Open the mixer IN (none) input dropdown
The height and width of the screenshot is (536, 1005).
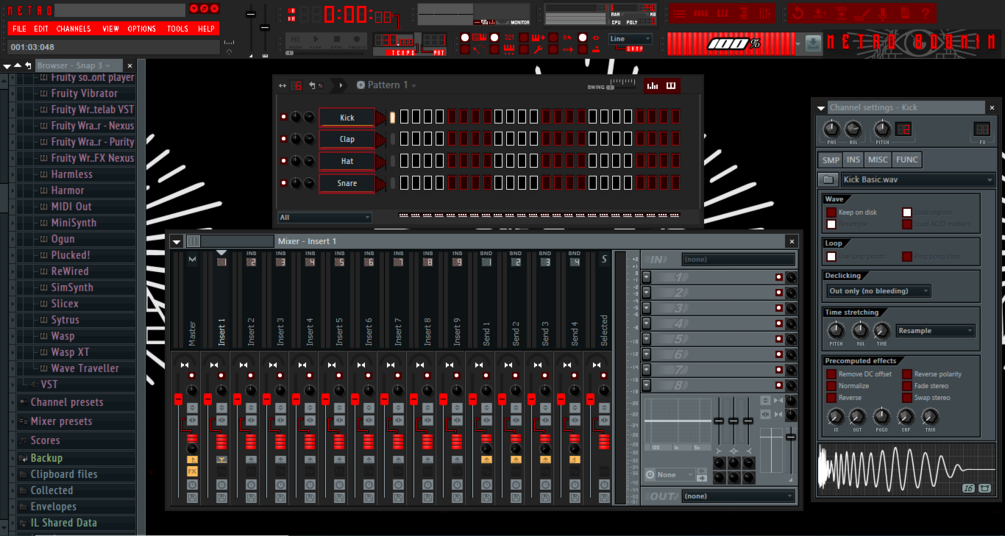click(738, 260)
